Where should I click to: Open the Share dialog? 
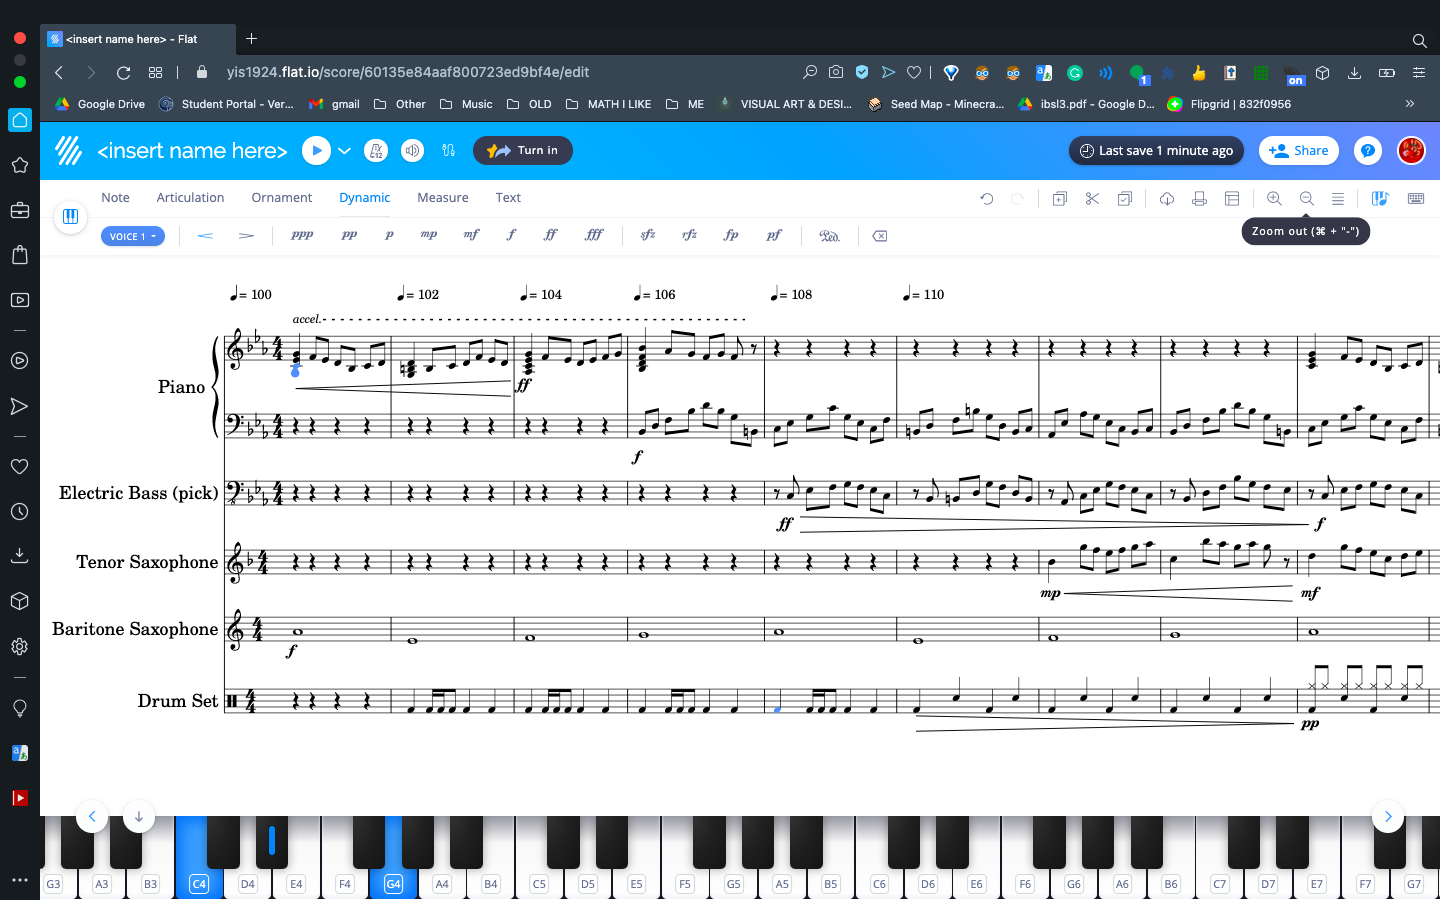(1298, 150)
